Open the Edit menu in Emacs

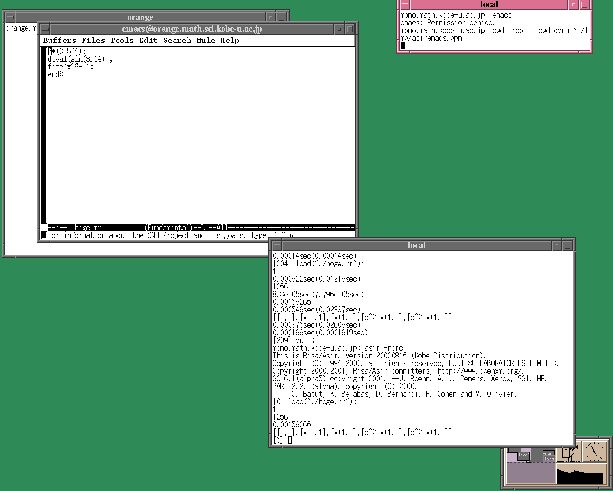click(148, 40)
